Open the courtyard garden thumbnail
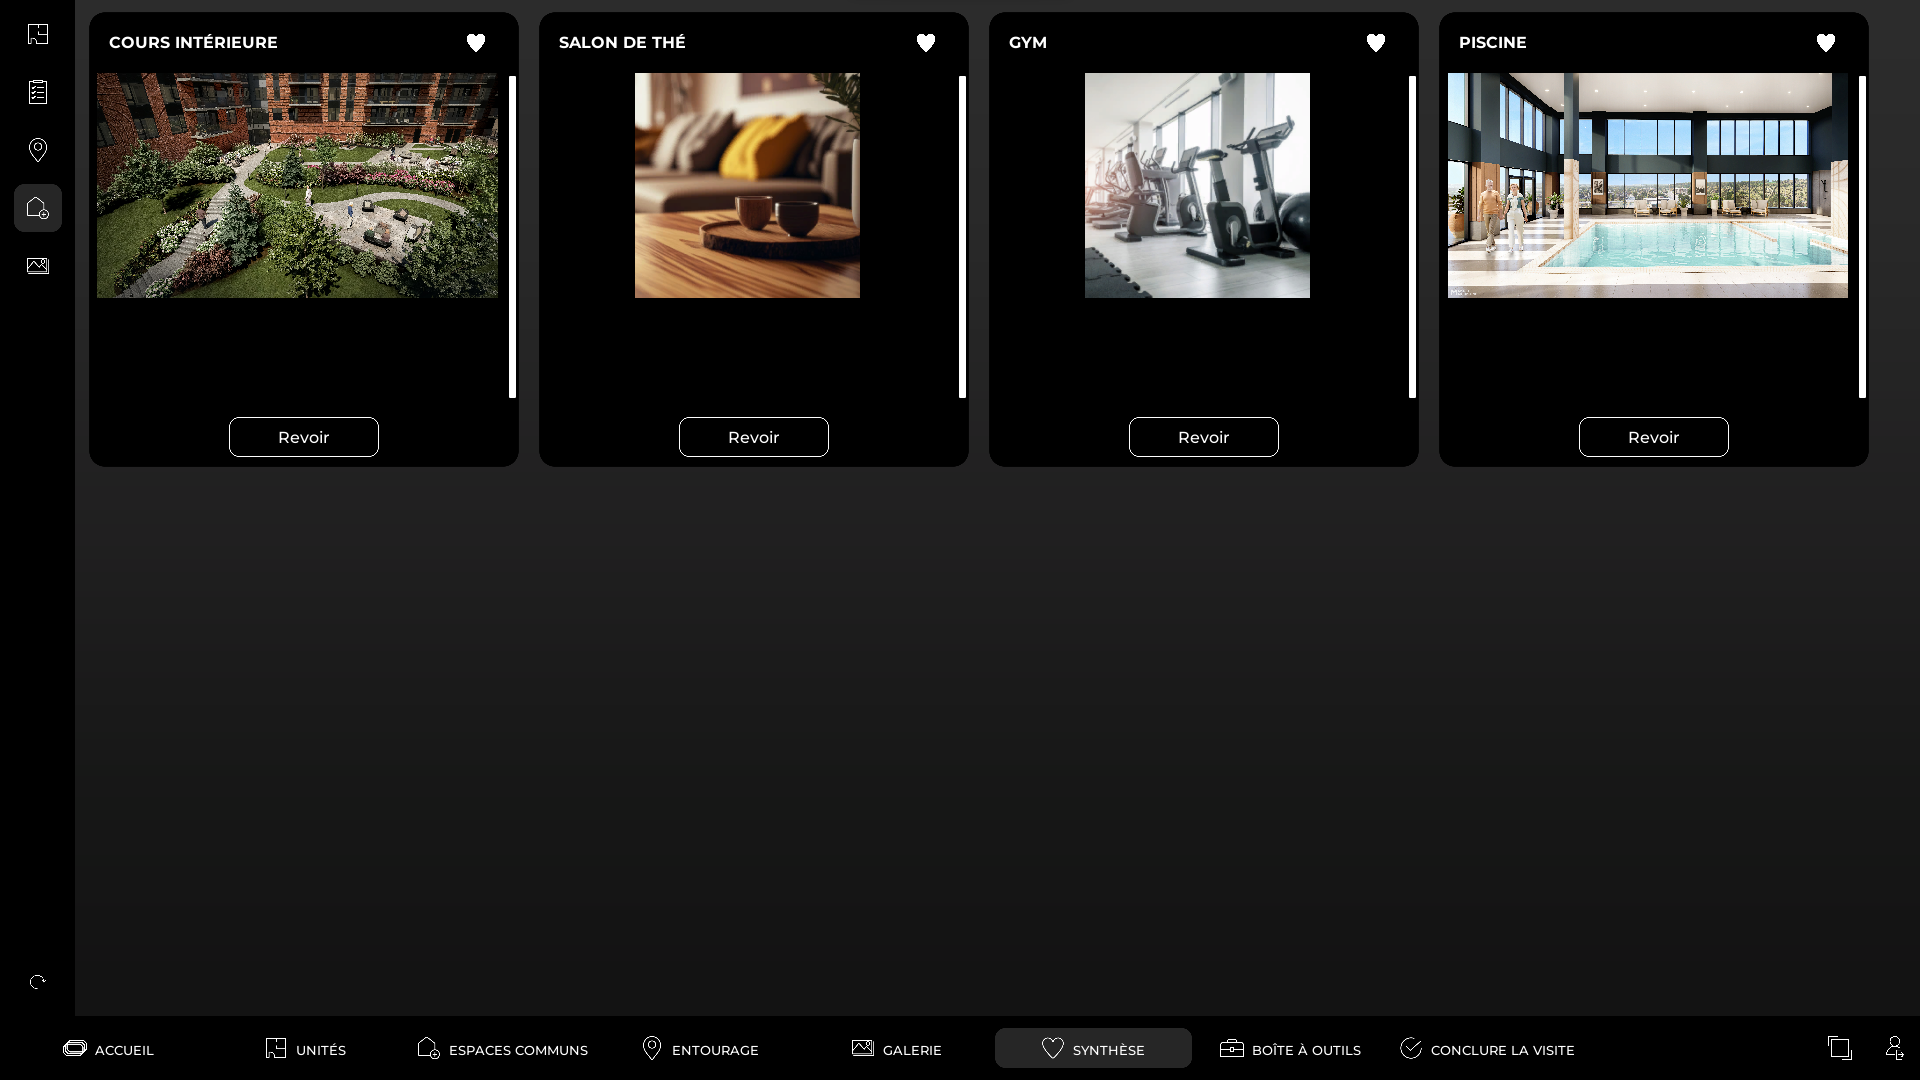 pos(297,185)
